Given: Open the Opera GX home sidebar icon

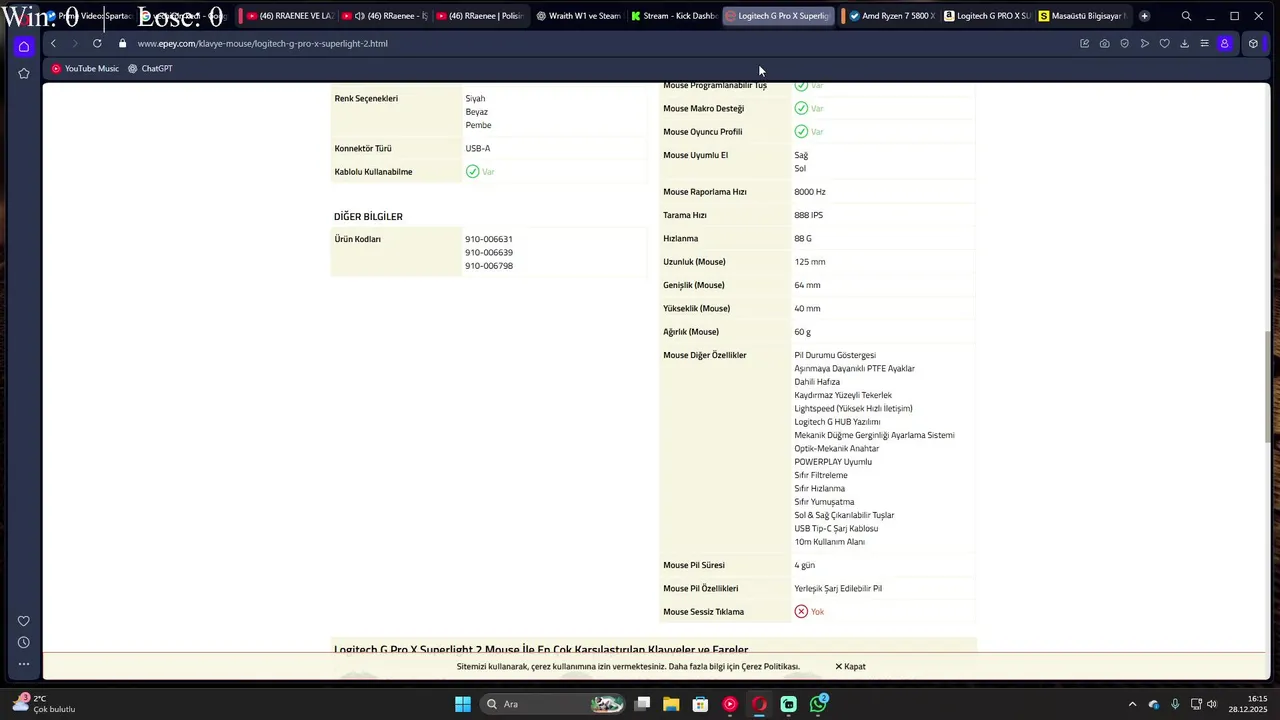Looking at the screenshot, I should [24, 46].
